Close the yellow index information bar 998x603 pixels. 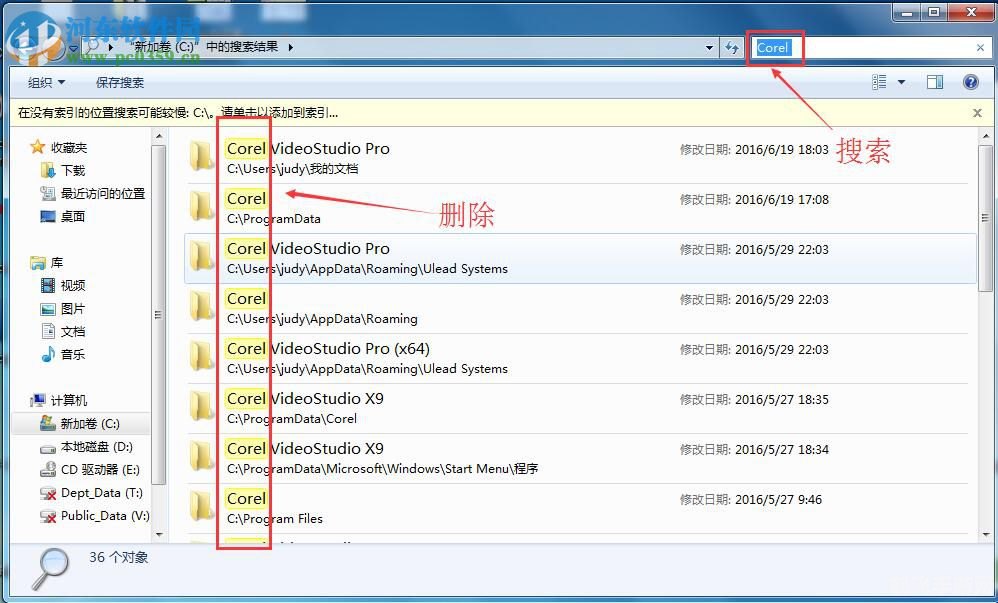pos(977,113)
